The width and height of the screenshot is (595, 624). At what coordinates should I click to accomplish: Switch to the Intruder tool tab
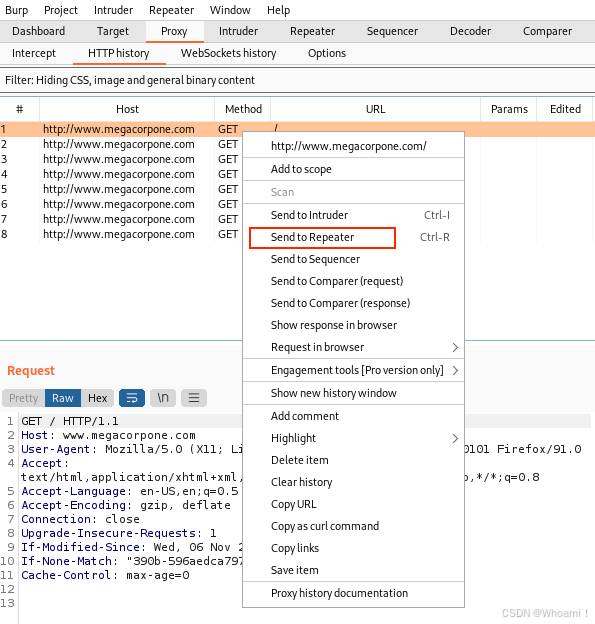coord(238,31)
